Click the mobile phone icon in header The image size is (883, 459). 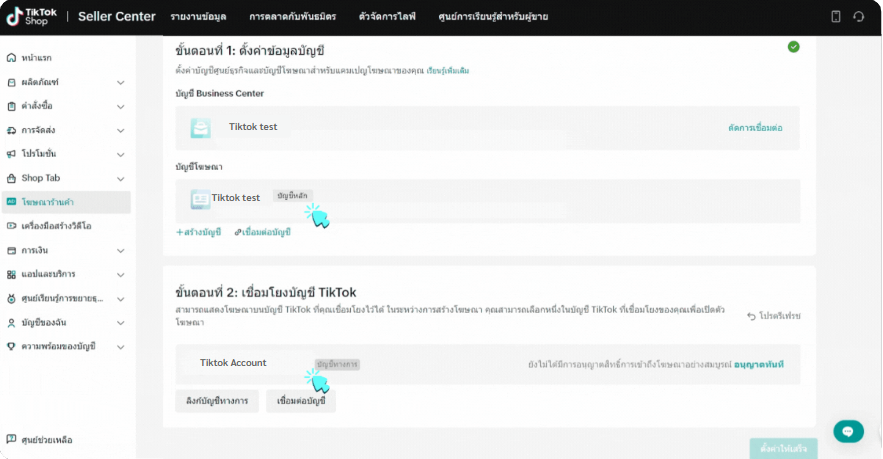coord(836,17)
